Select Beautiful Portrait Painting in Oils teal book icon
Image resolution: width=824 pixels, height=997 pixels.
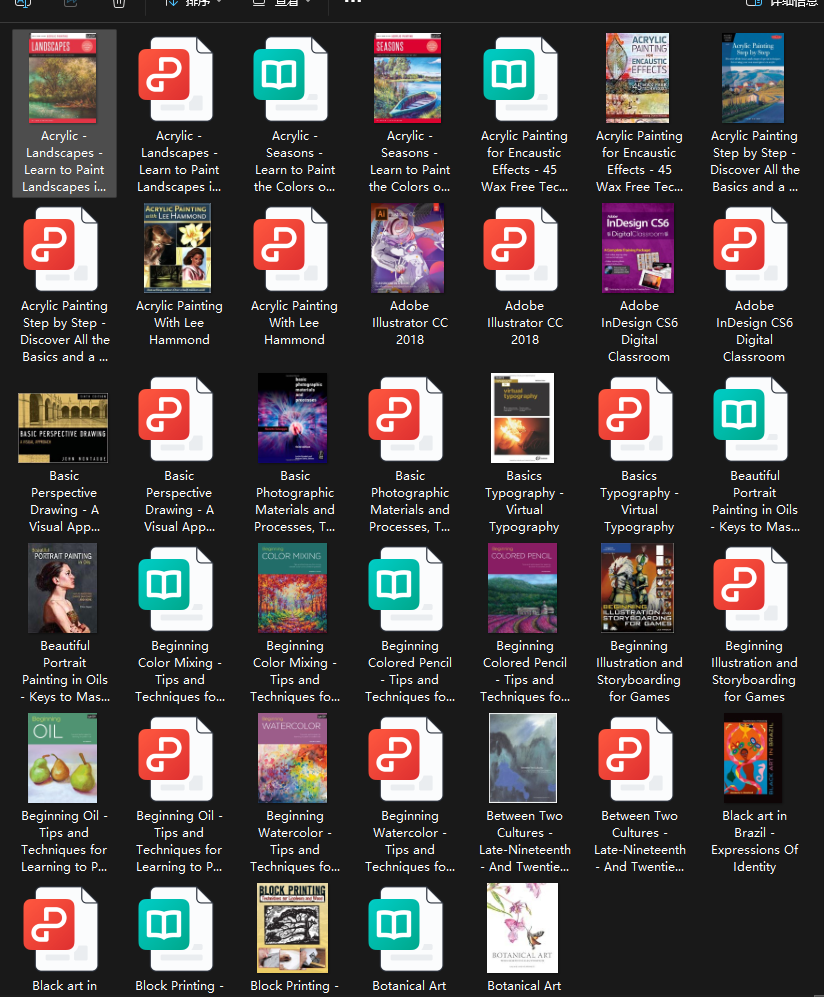[x=751, y=418]
